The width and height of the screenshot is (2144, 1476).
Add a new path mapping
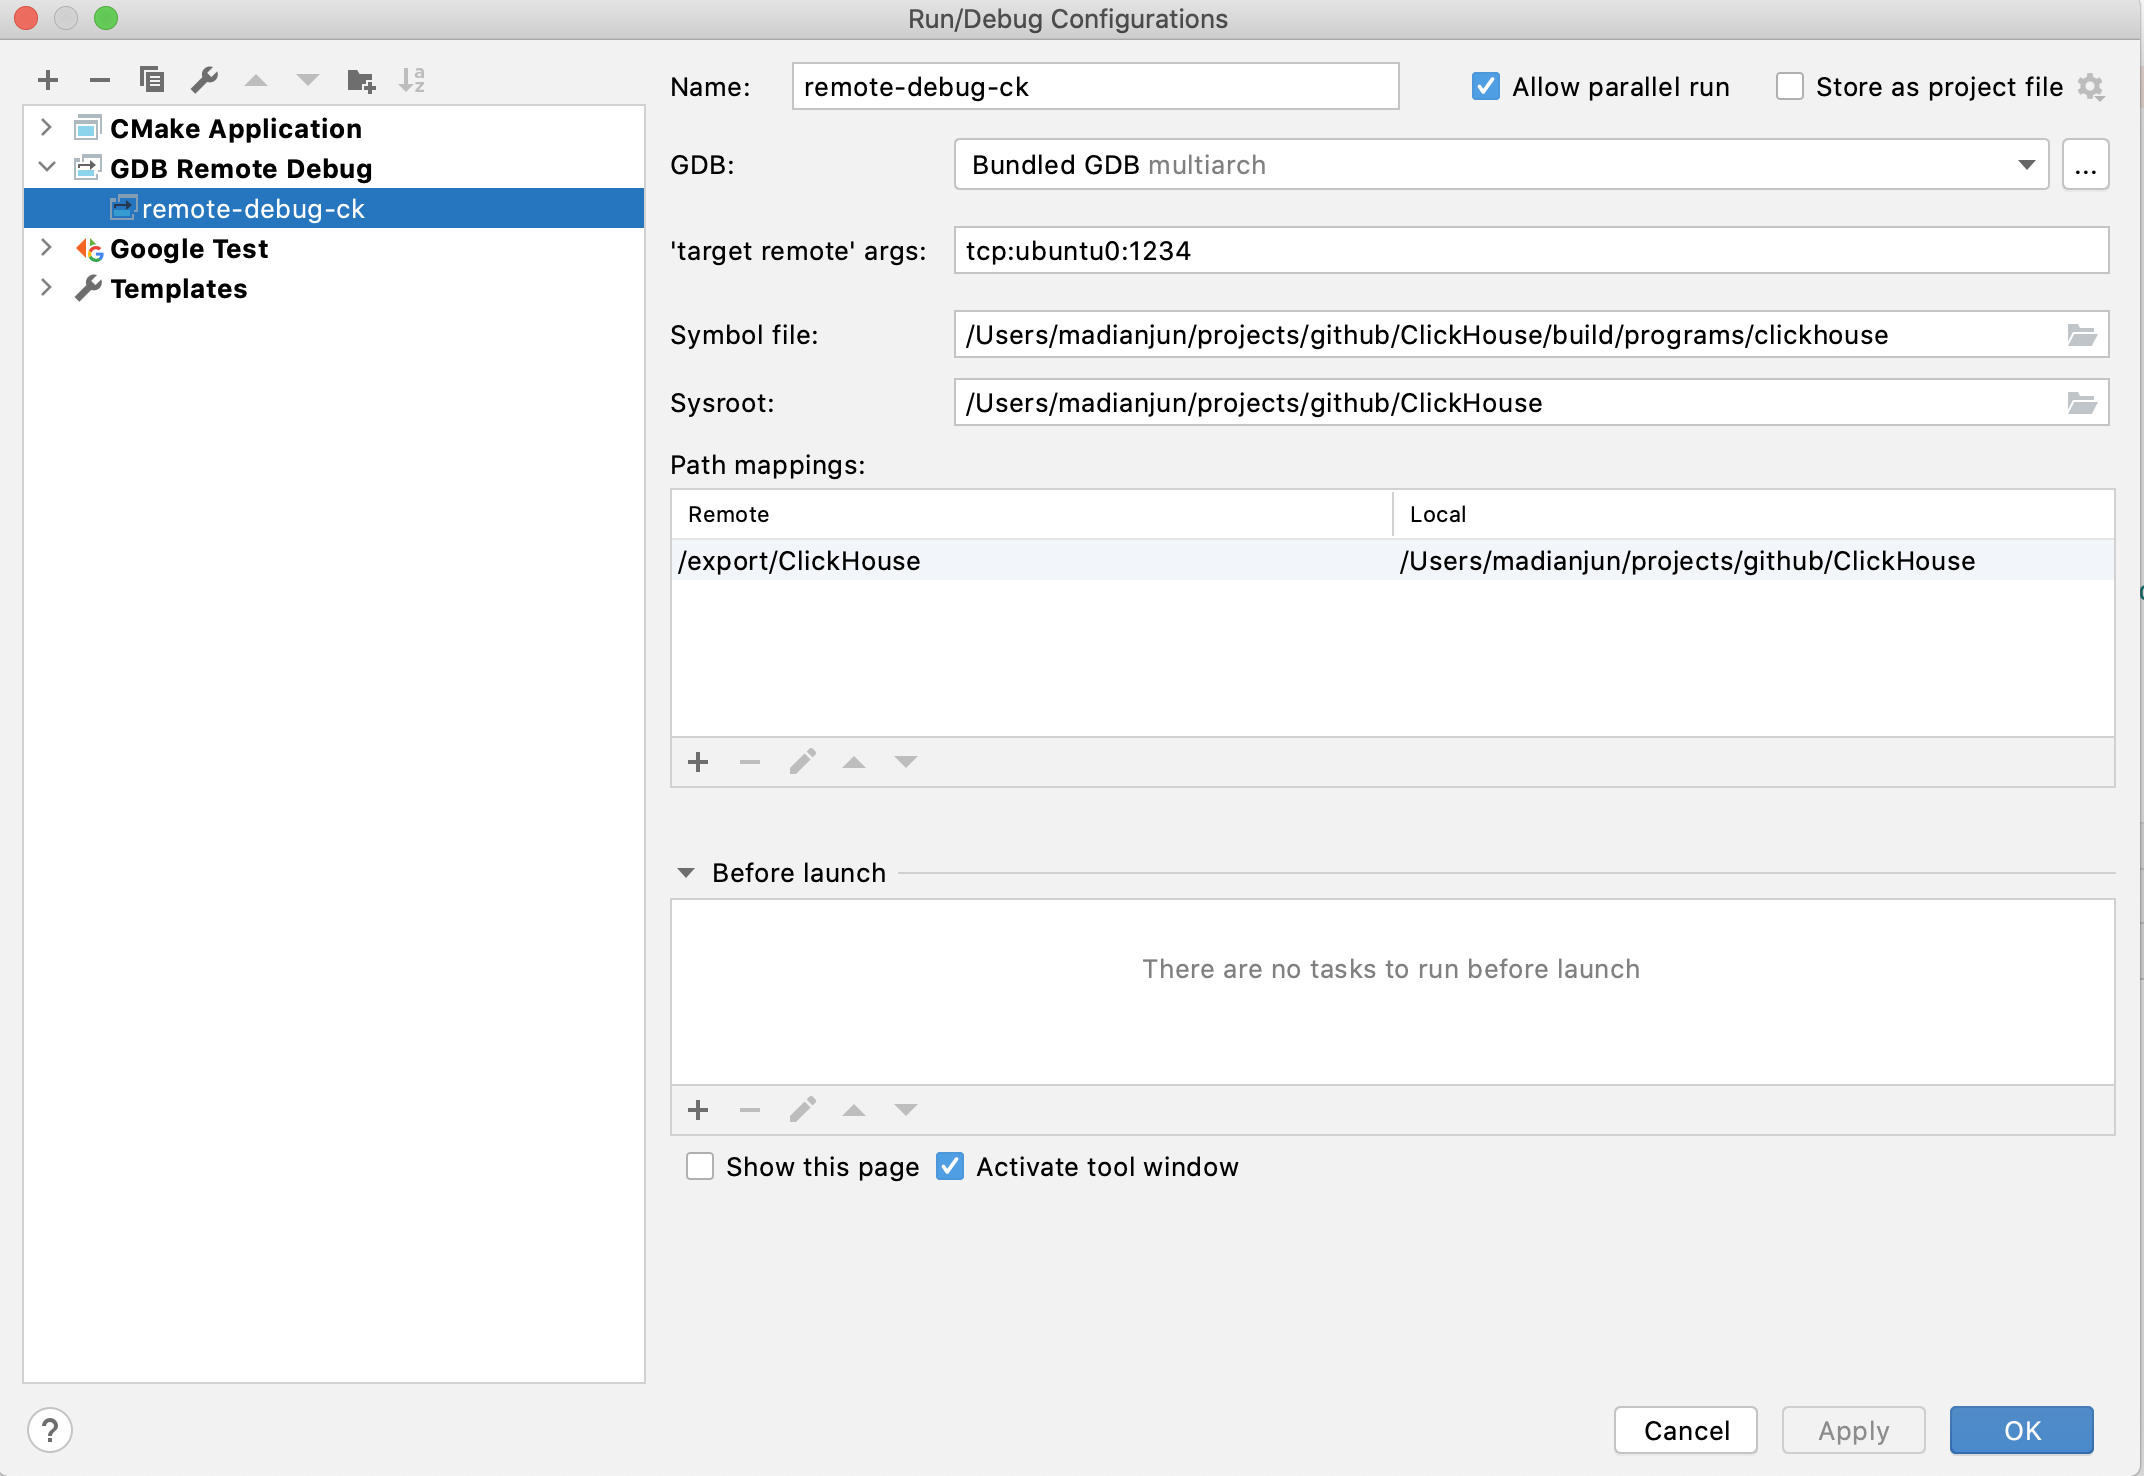pyautogui.click(x=697, y=762)
